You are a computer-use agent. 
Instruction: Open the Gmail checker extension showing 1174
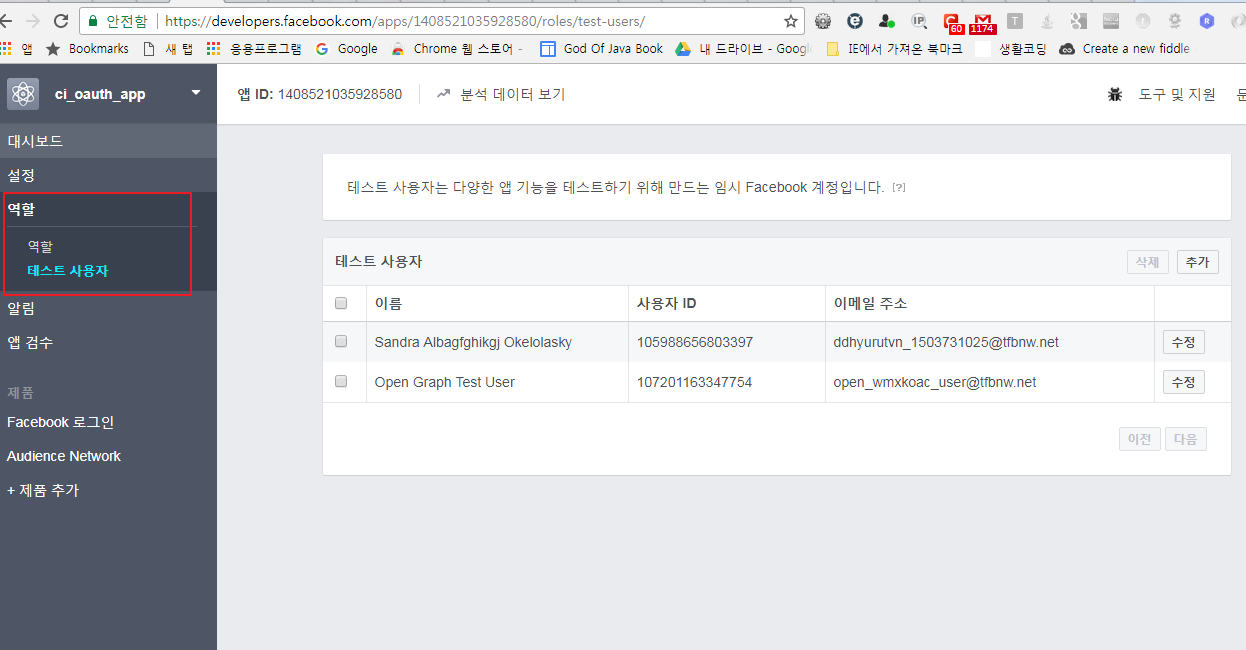983,22
